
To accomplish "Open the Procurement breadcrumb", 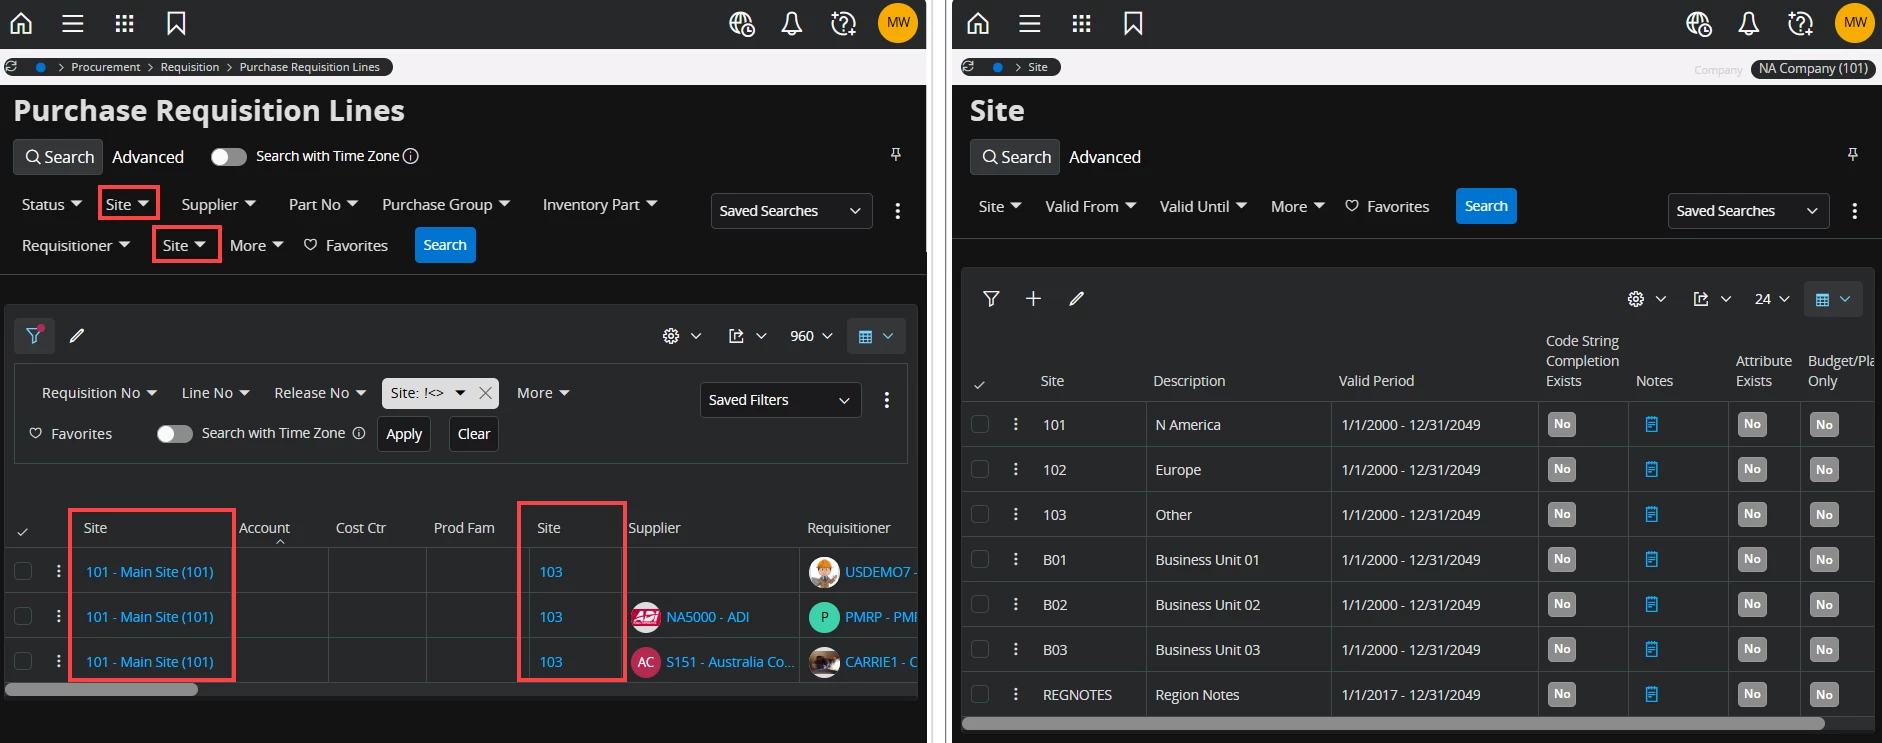I will coord(106,67).
